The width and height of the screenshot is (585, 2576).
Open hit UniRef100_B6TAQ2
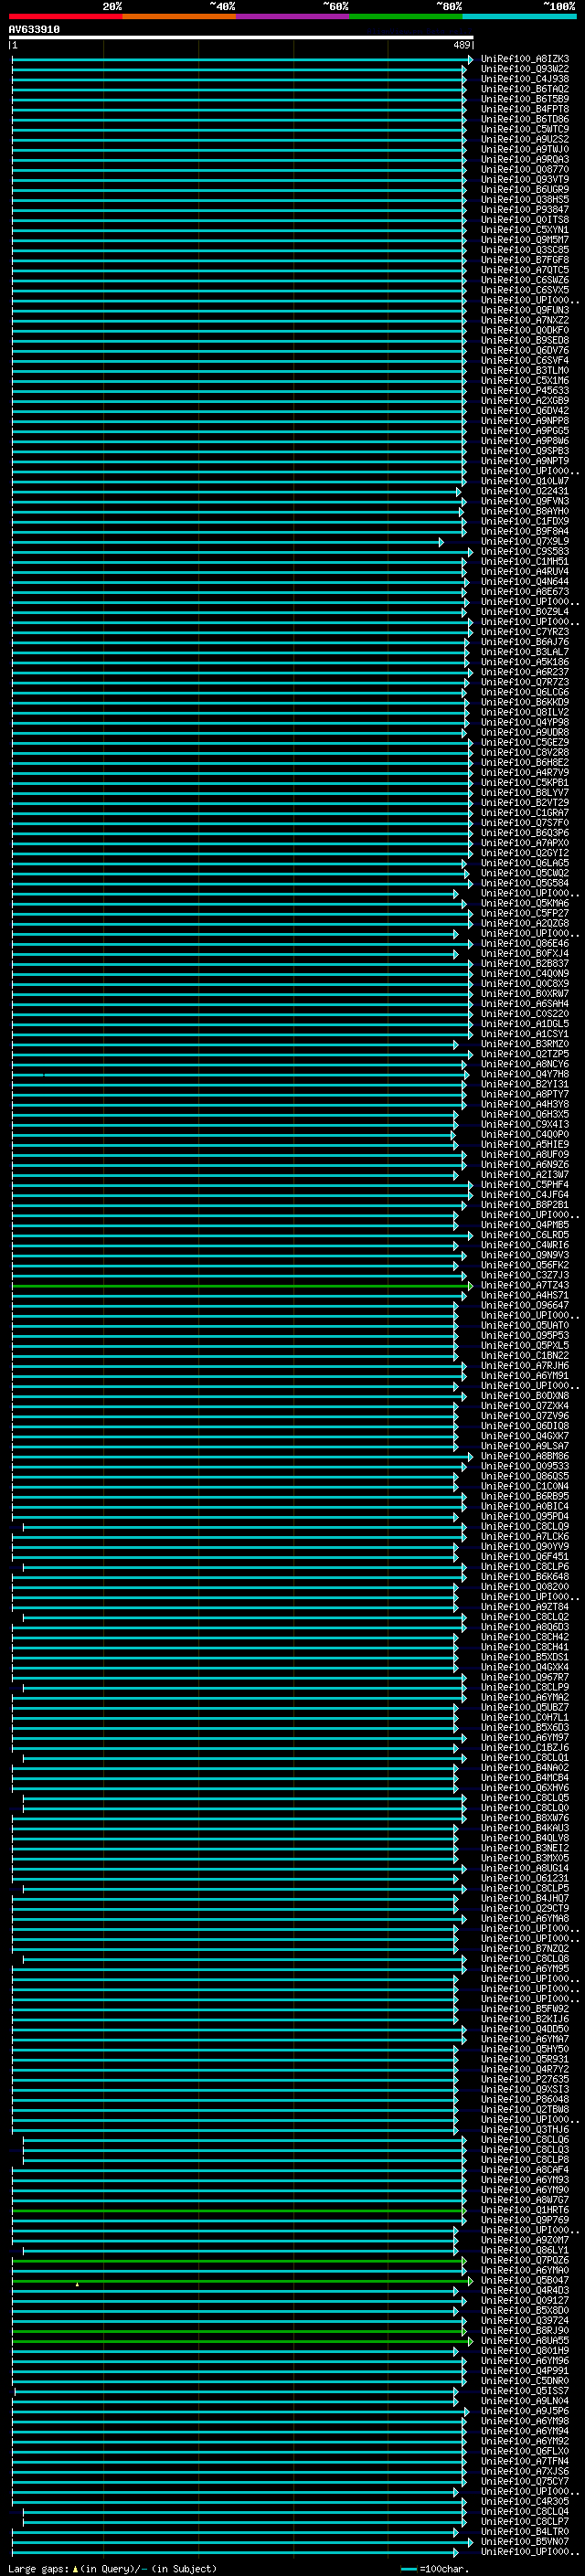tap(525, 89)
